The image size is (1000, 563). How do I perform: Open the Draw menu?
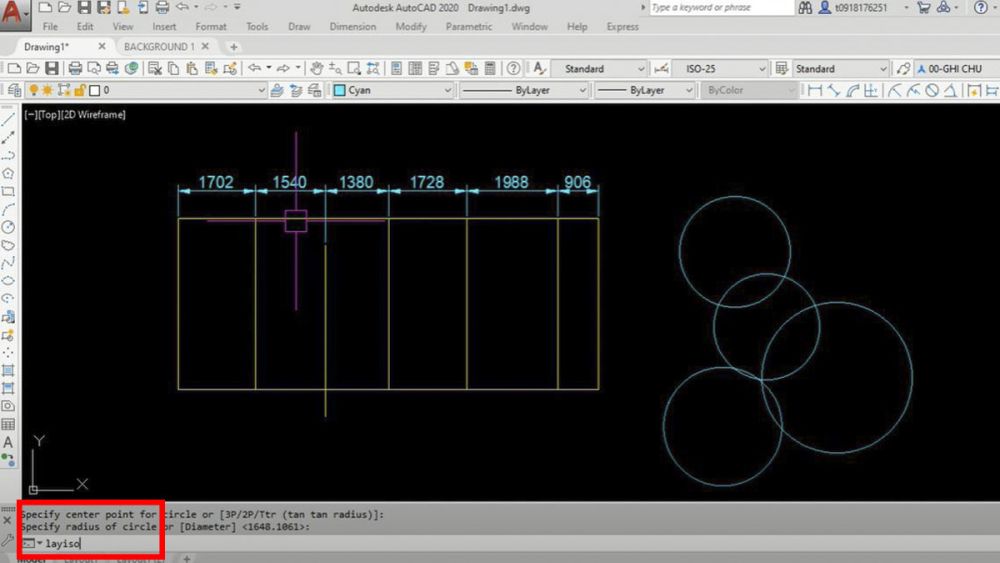(x=299, y=27)
